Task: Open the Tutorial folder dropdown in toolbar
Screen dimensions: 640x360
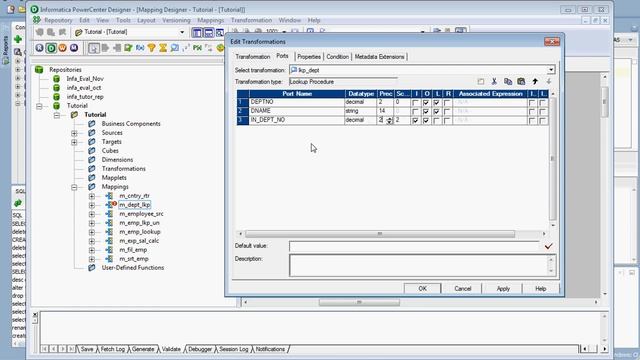Action: (x=182, y=32)
